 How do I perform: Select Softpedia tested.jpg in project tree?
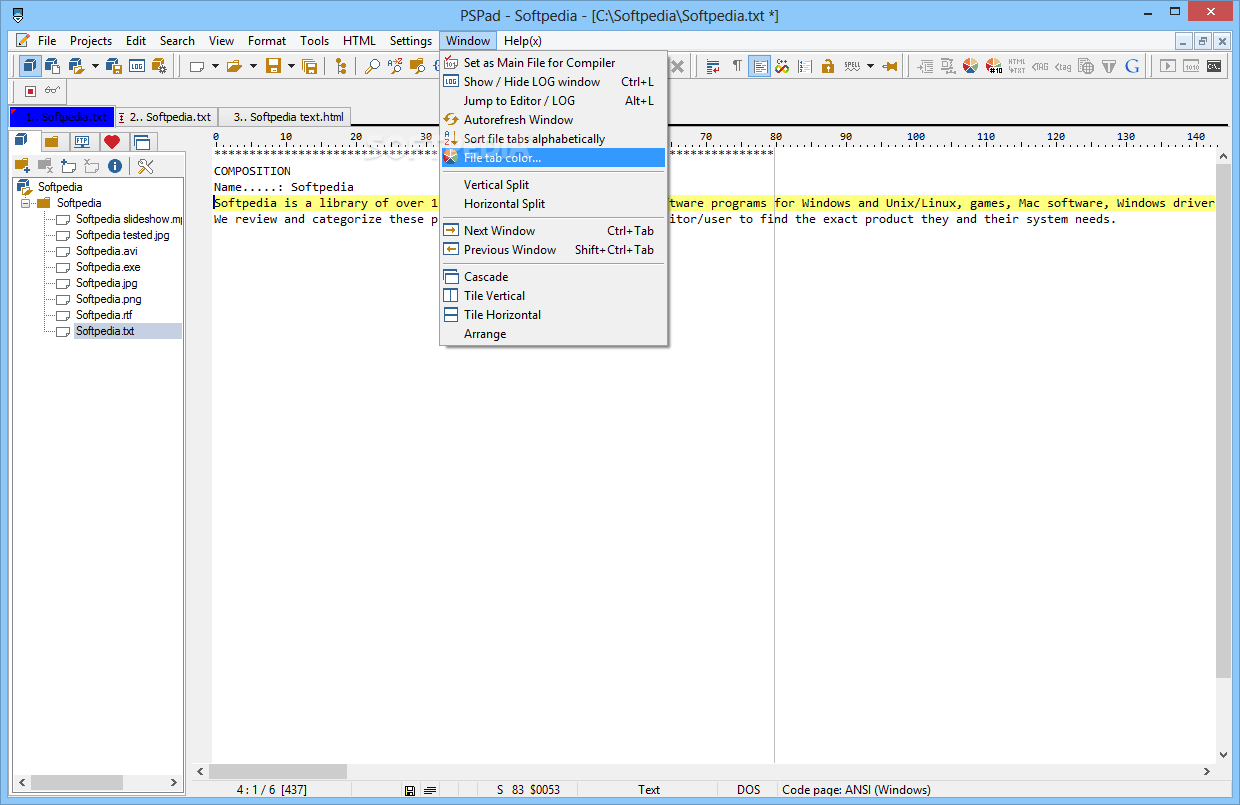click(123, 235)
